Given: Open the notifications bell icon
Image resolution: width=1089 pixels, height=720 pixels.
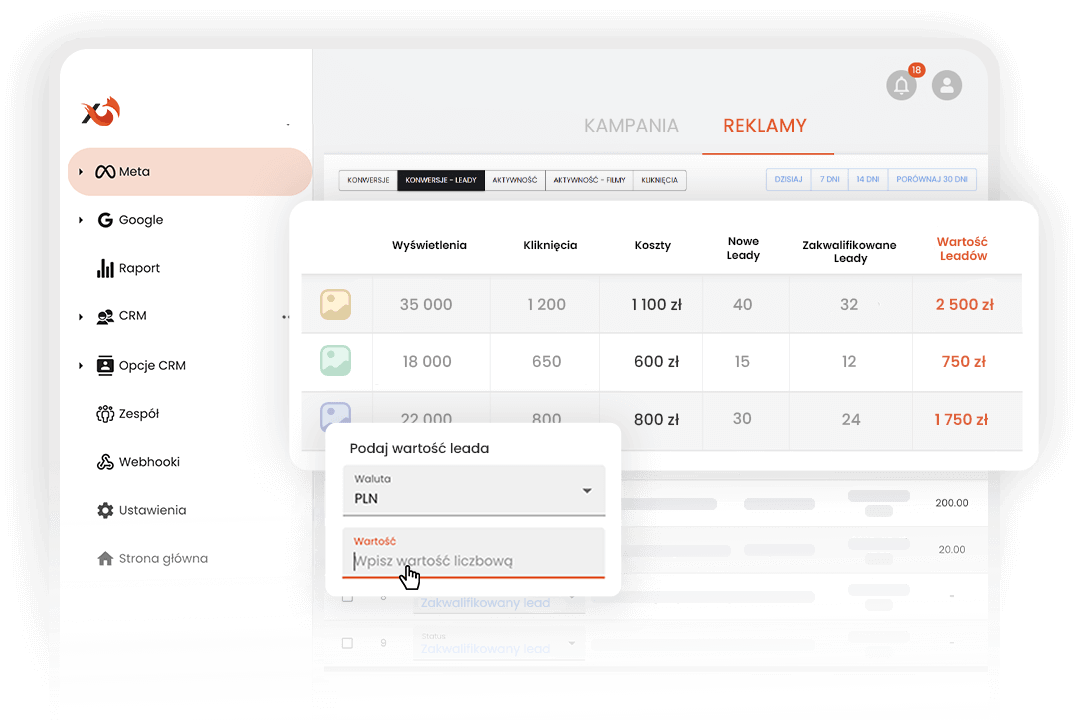Looking at the screenshot, I should pyautogui.click(x=901, y=85).
